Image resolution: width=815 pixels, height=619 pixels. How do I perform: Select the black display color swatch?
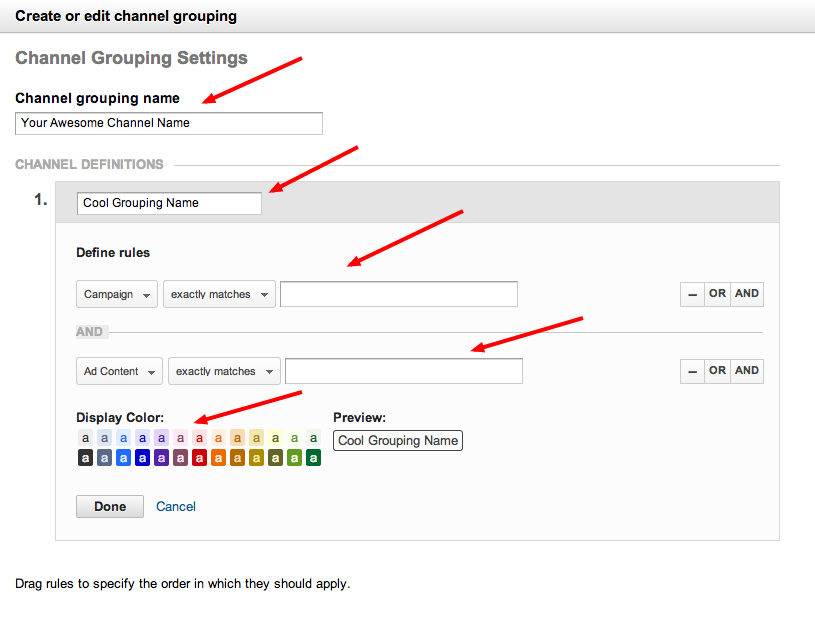click(x=85, y=458)
